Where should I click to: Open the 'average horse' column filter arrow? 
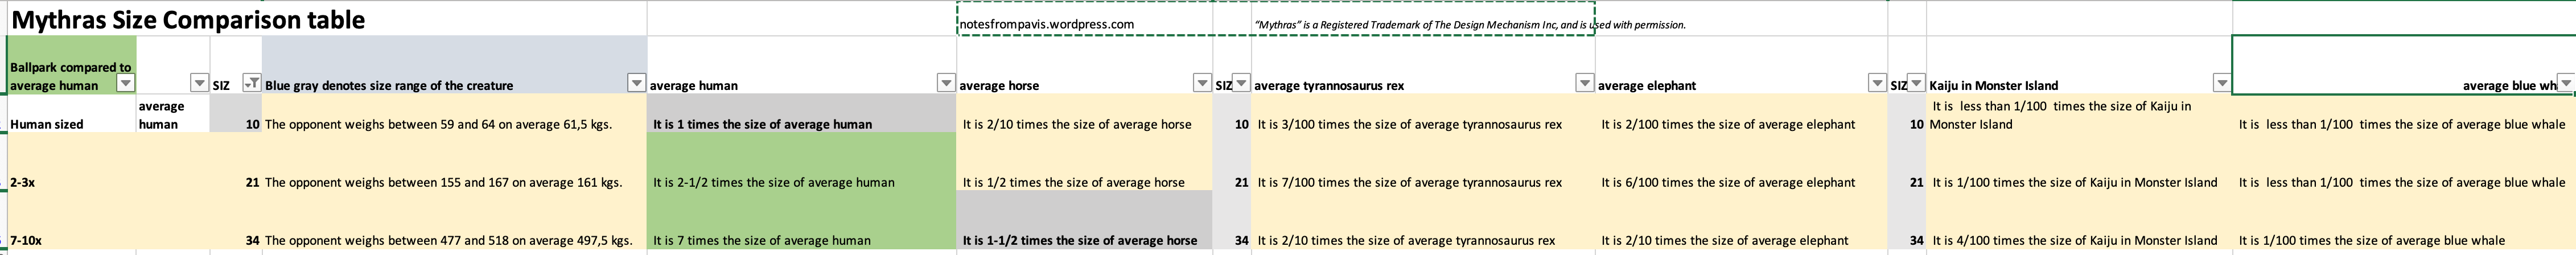(1202, 83)
